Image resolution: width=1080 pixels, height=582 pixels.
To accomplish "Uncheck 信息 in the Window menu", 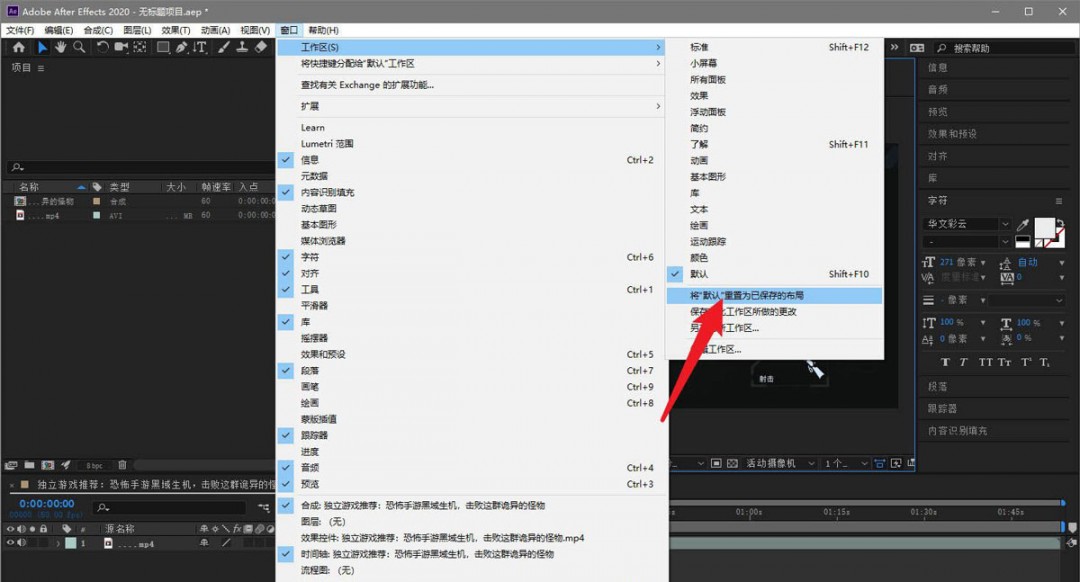I will 310,160.
